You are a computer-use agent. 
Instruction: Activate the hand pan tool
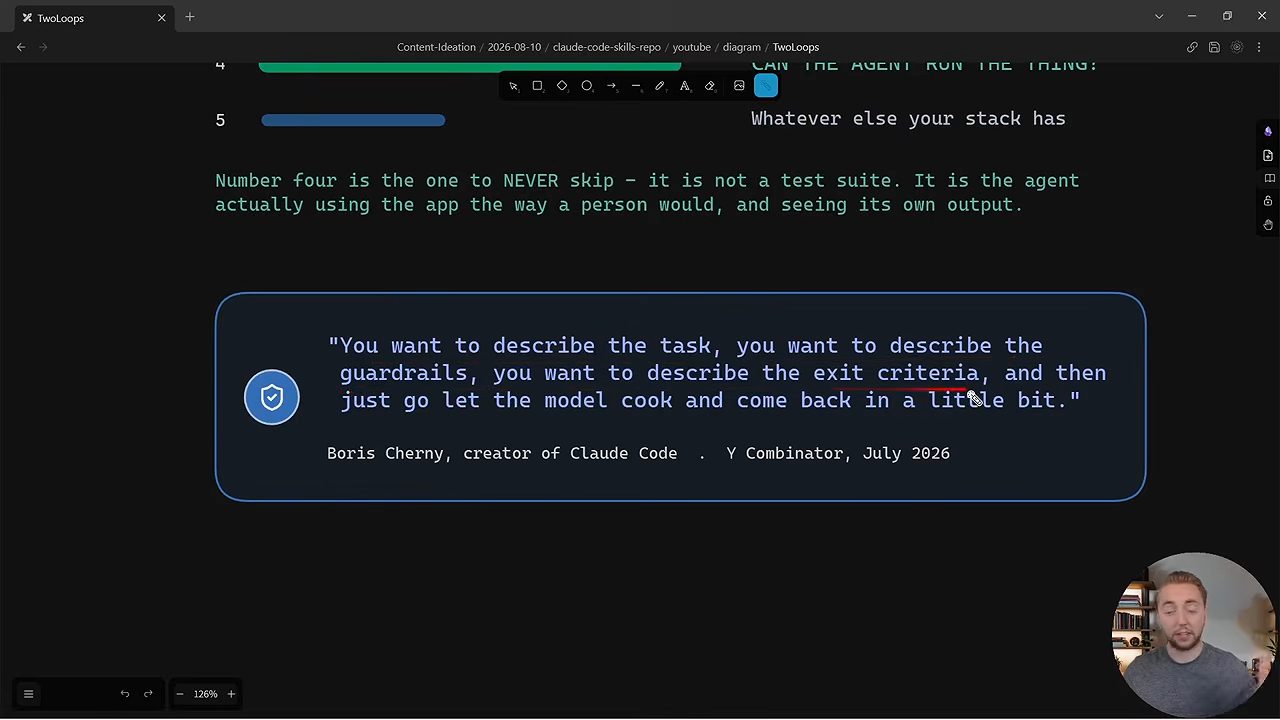1268,225
